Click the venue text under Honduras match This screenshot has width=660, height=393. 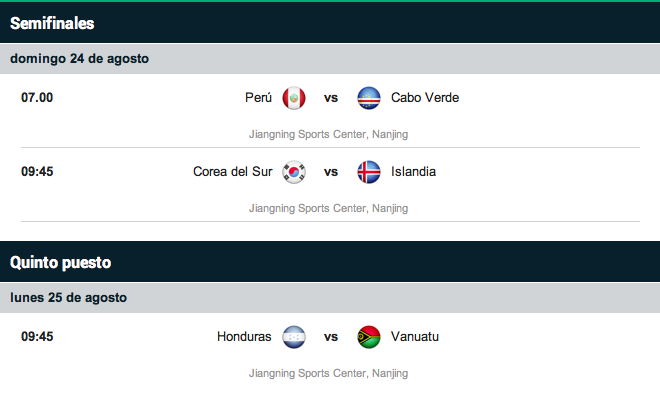(x=328, y=373)
